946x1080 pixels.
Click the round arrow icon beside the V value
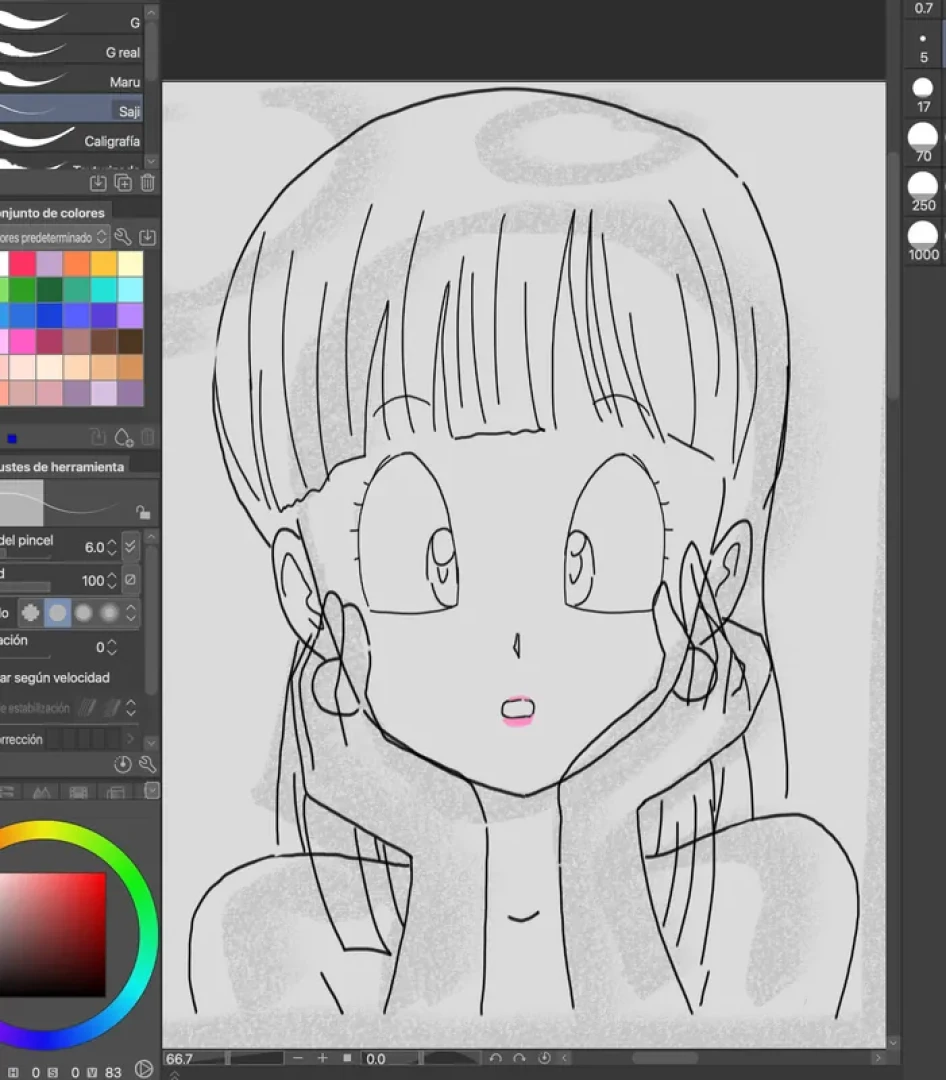click(143, 1069)
